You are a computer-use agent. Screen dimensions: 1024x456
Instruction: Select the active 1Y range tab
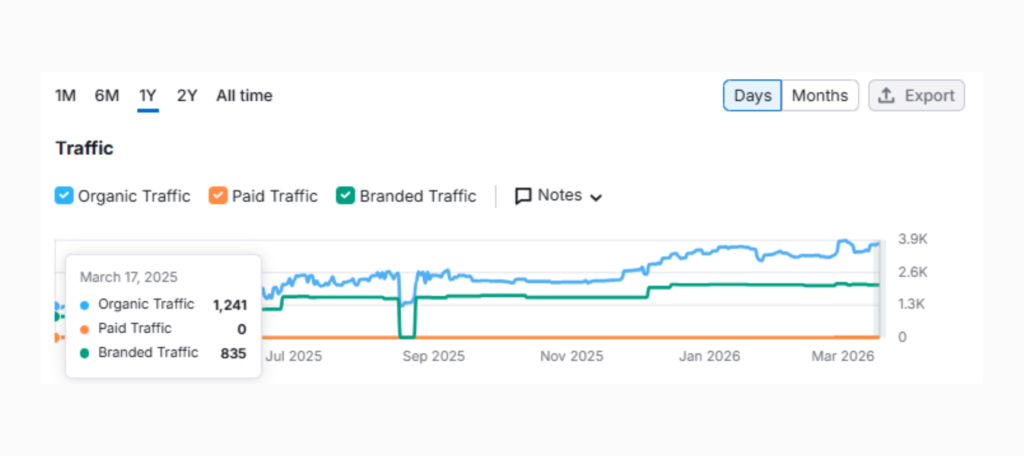coord(148,96)
